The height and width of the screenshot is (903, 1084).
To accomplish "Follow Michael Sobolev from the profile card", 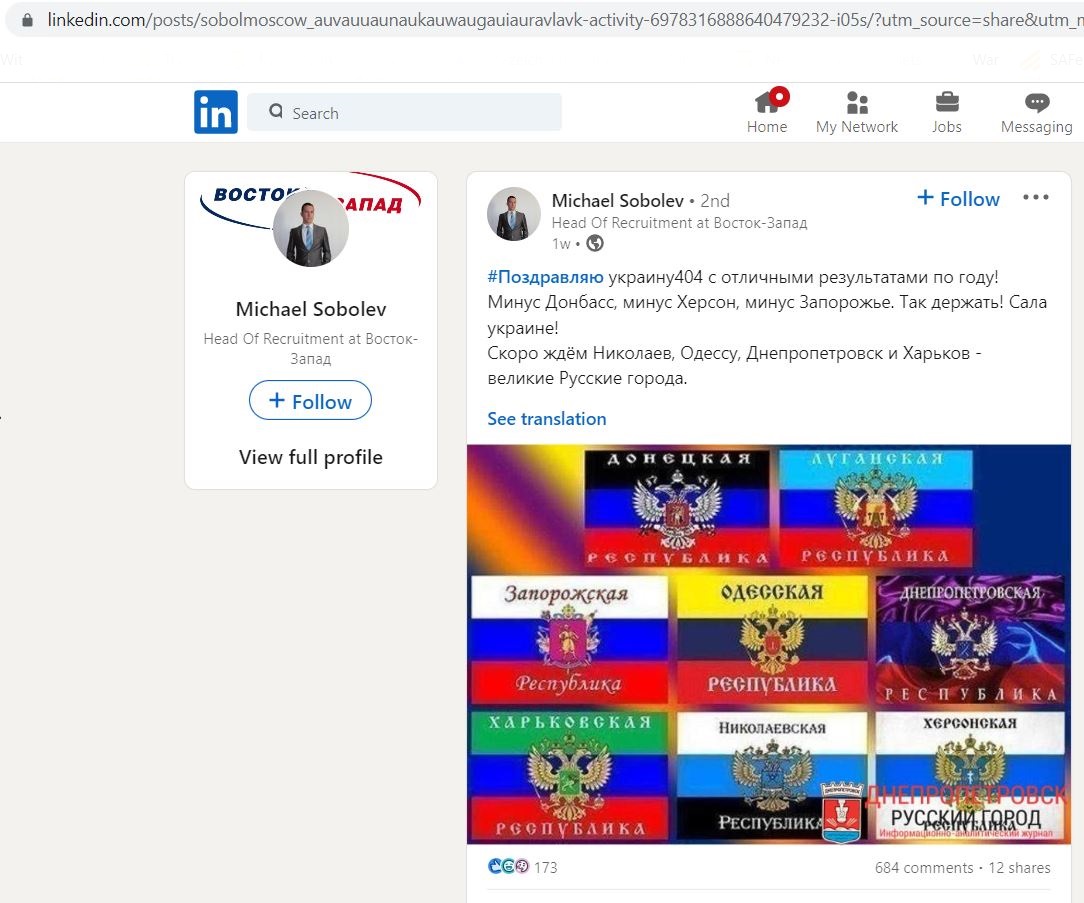I will point(310,400).
